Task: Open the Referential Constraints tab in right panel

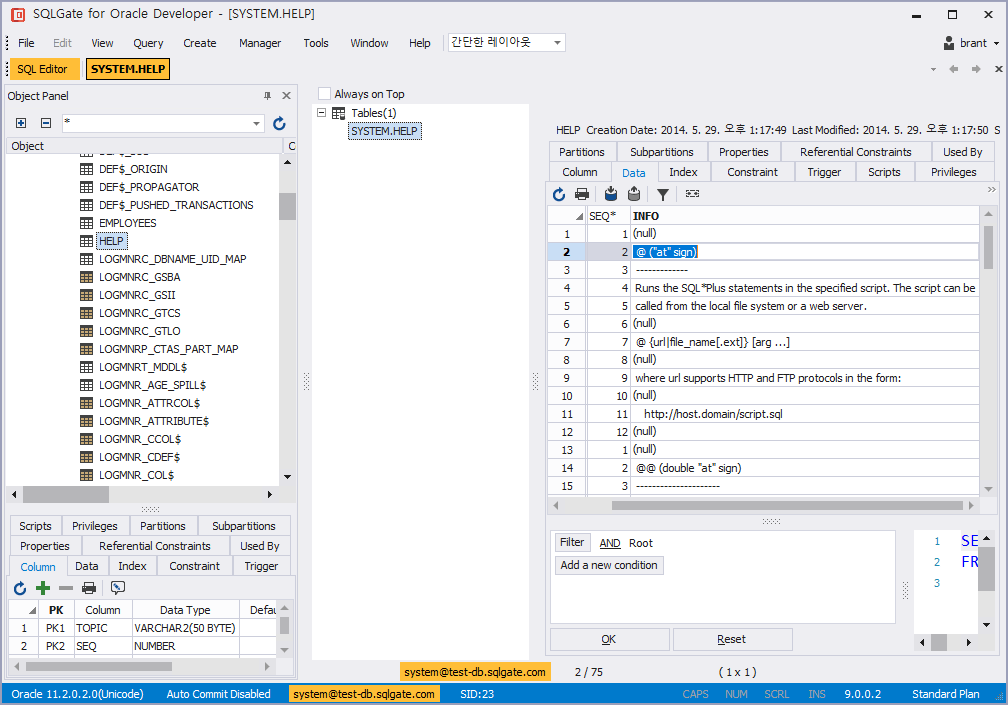Action: [x=856, y=152]
